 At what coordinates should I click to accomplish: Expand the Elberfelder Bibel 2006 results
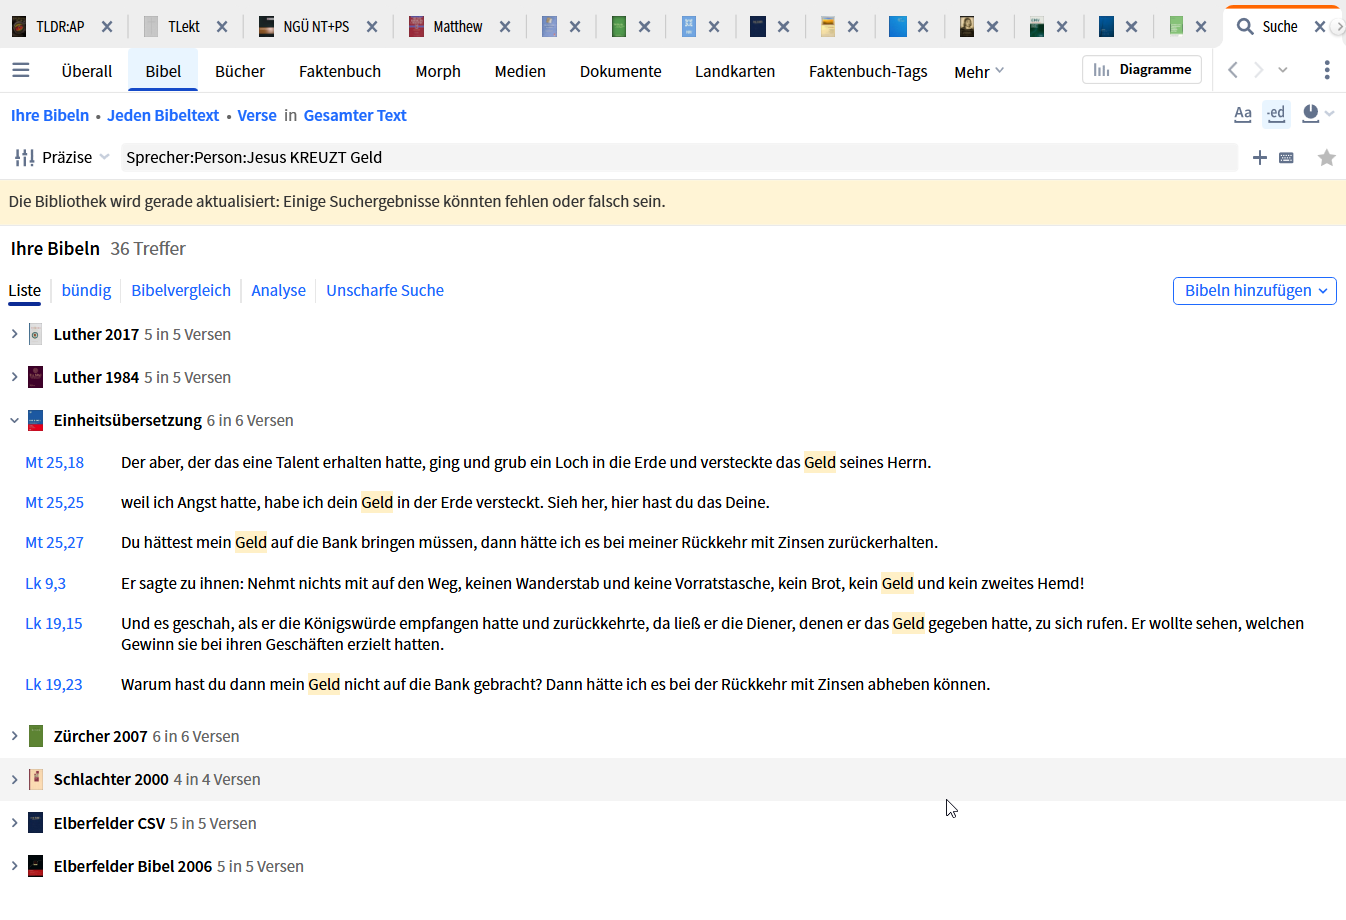(x=14, y=866)
